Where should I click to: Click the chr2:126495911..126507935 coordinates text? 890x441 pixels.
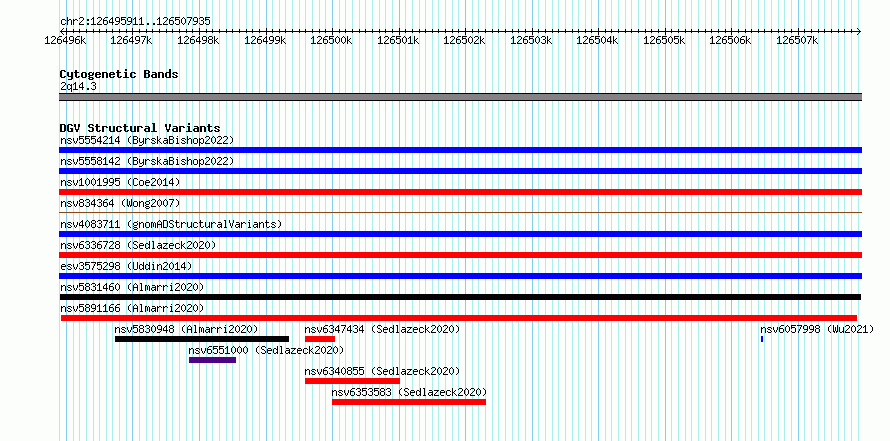coord(135,21)
